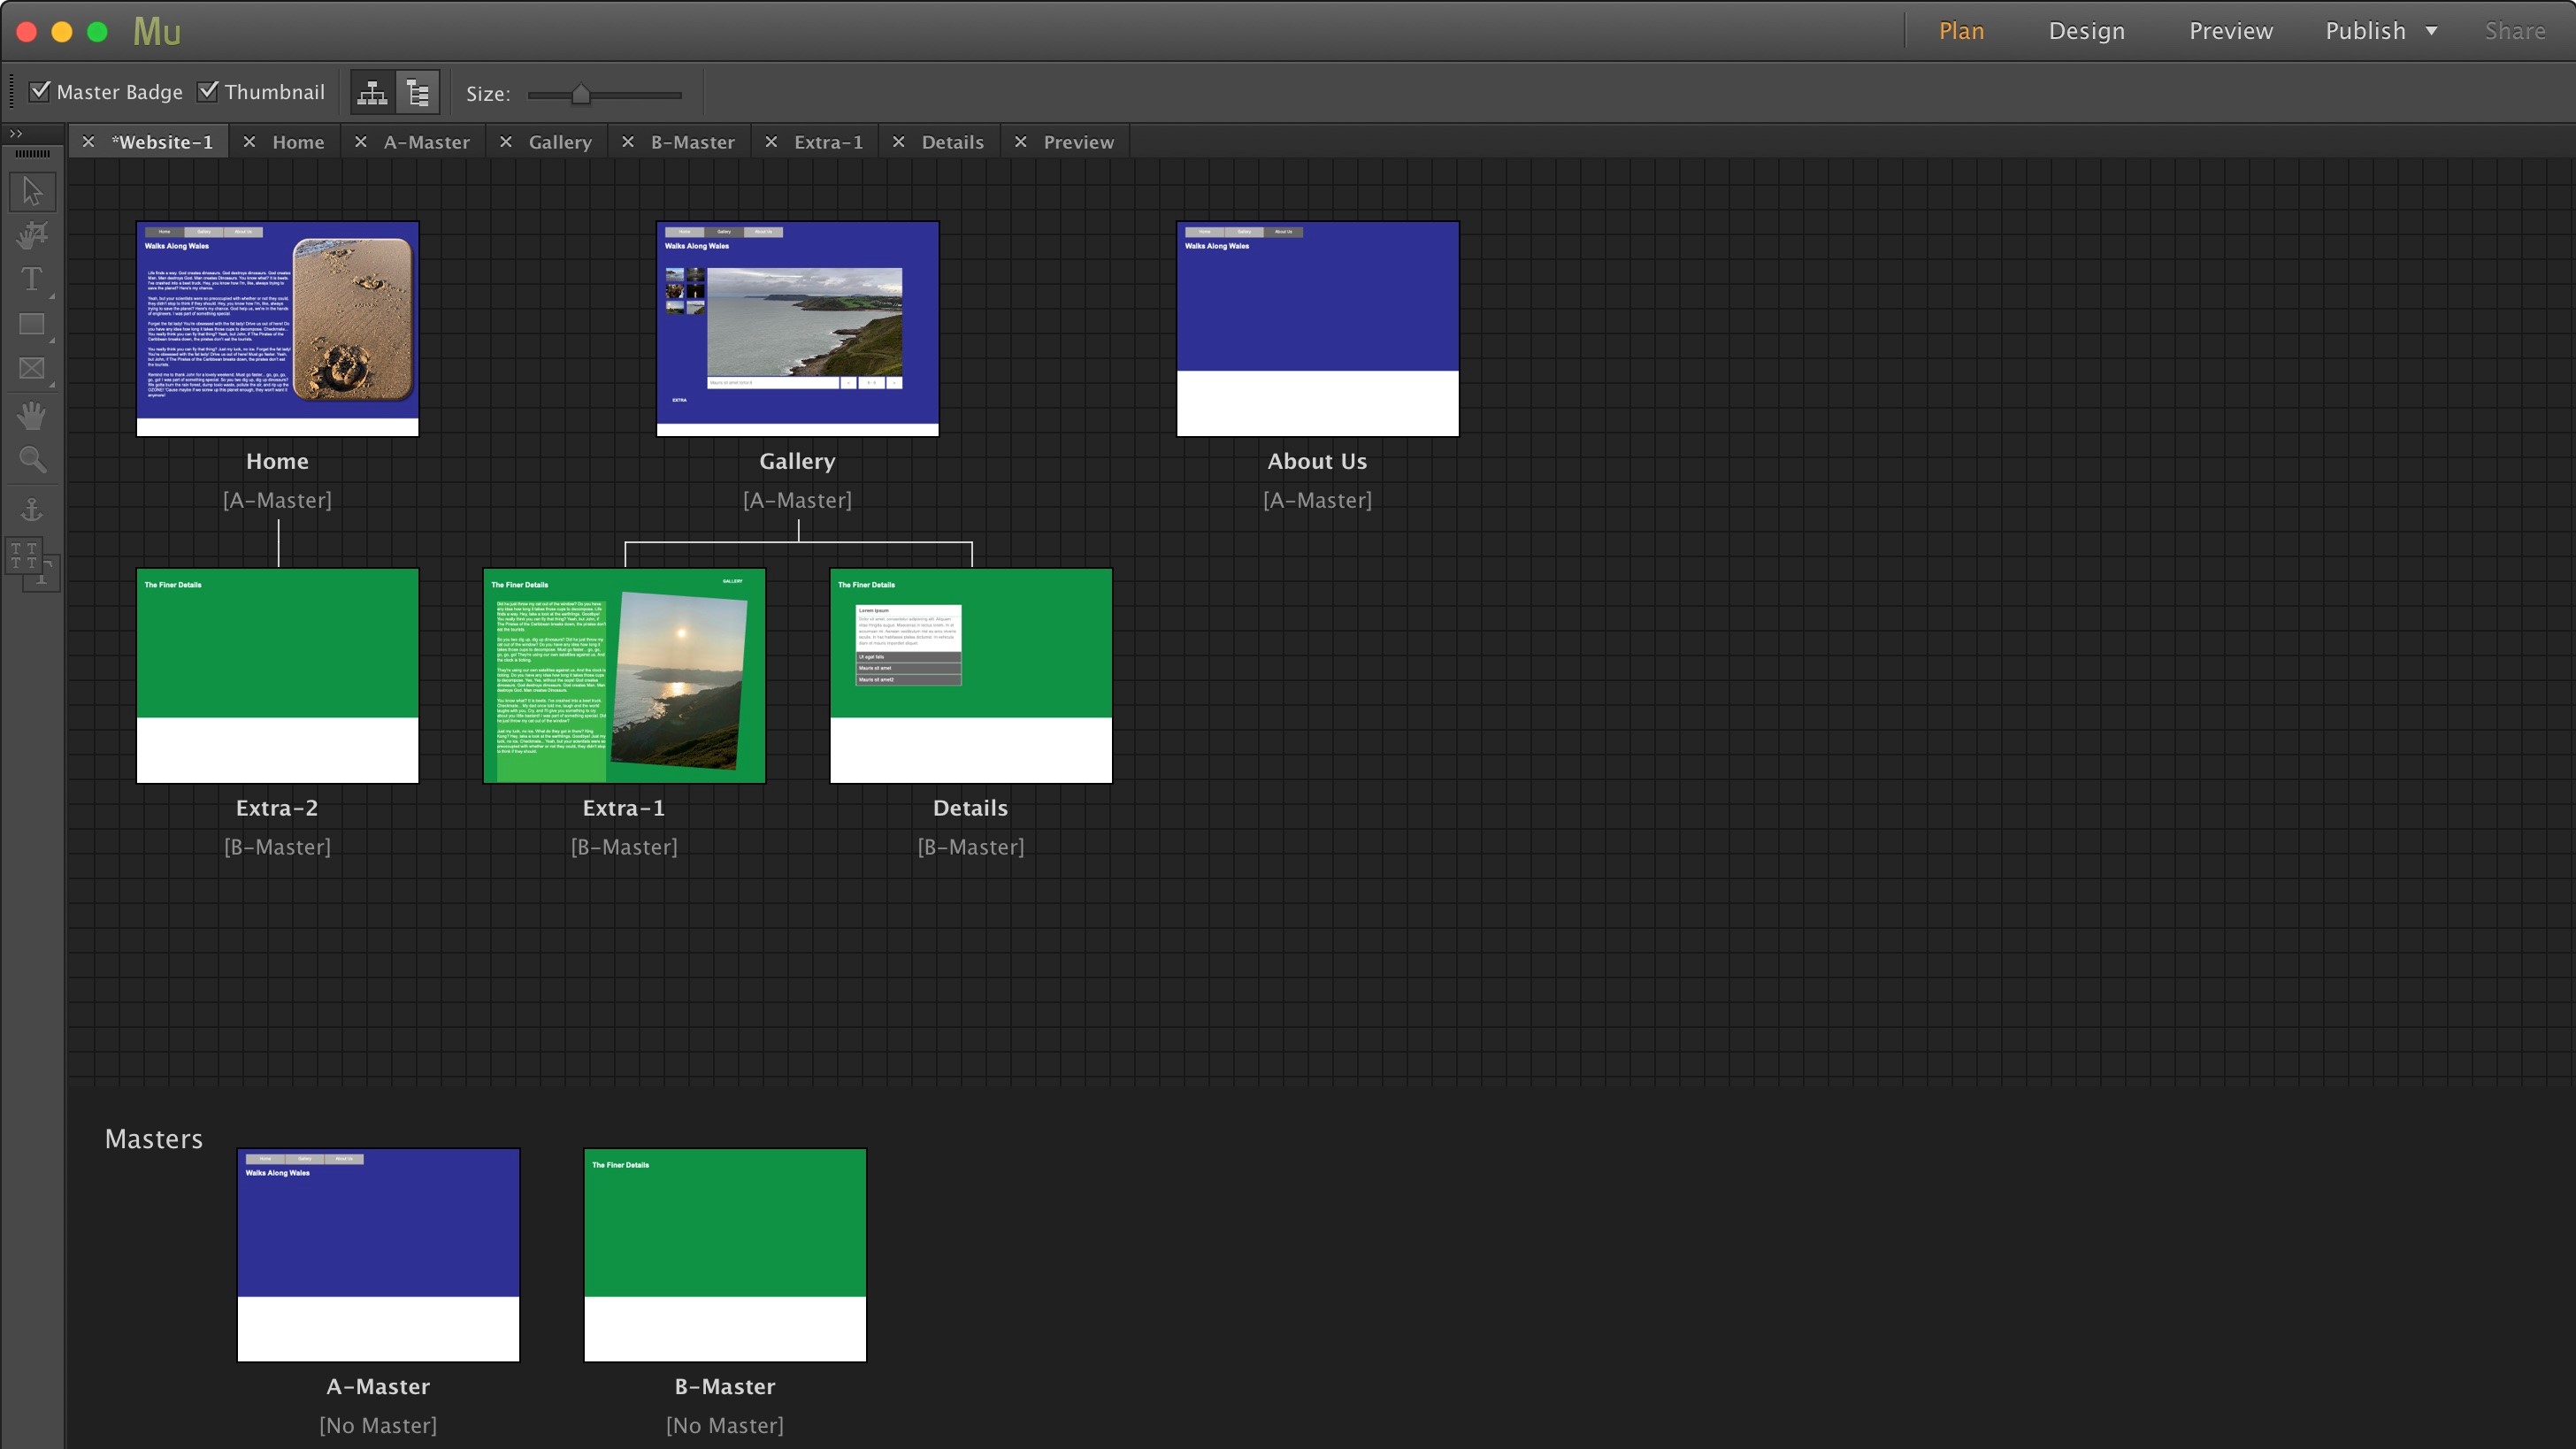
Task: Click the Share button
Action: click(2515, 31)
